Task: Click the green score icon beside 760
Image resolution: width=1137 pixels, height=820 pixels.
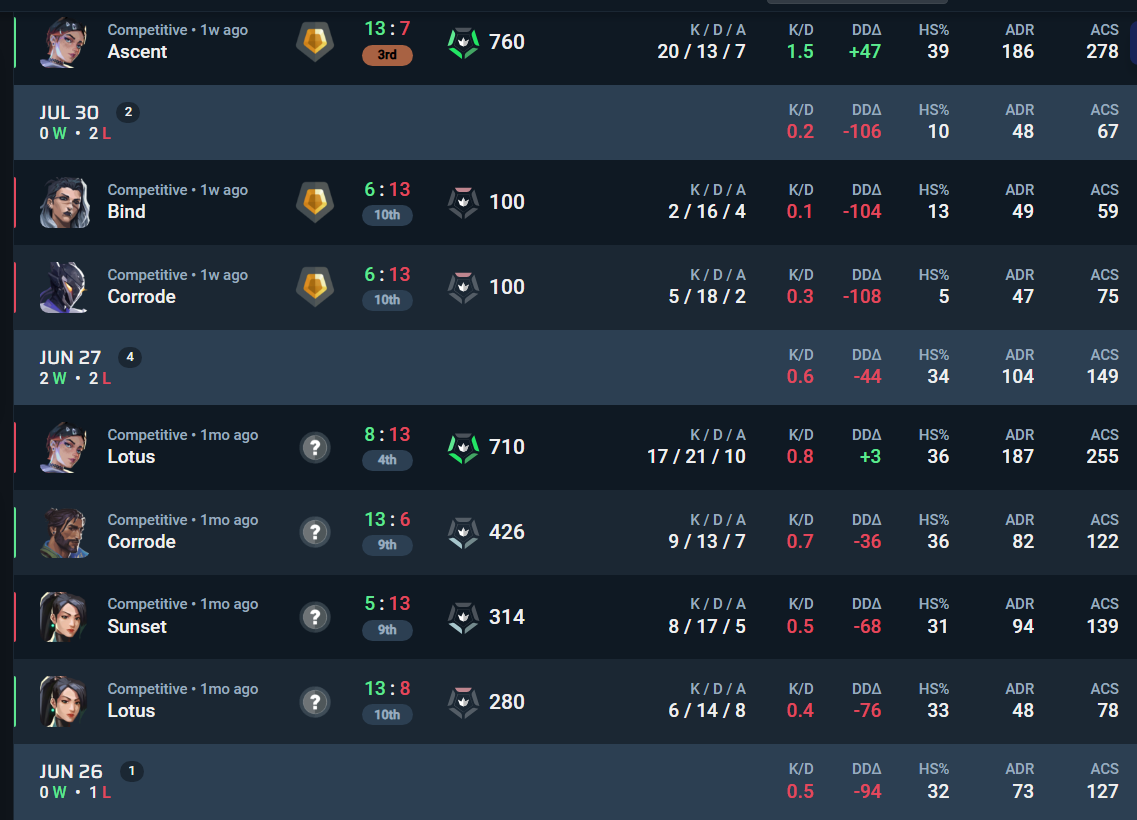Action: pyautogui.click(x=463, y=43)
